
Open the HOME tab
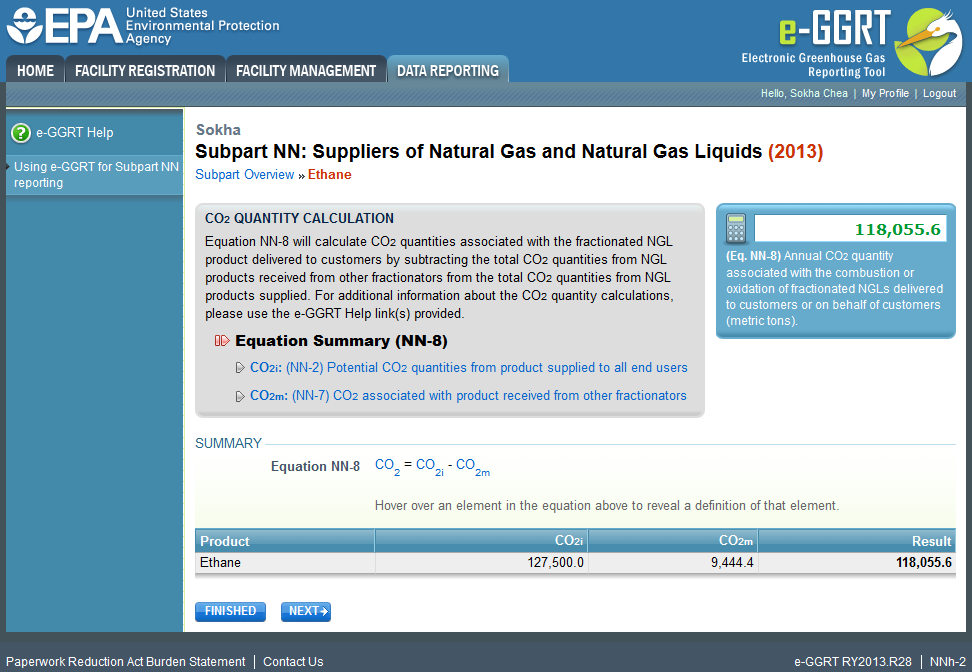[35, 70]
